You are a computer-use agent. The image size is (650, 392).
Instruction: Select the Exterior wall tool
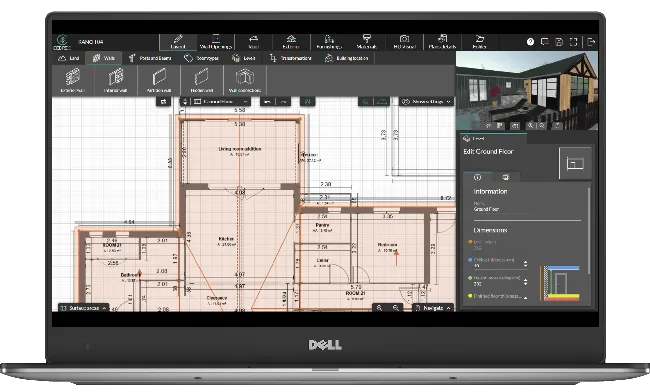73,80
